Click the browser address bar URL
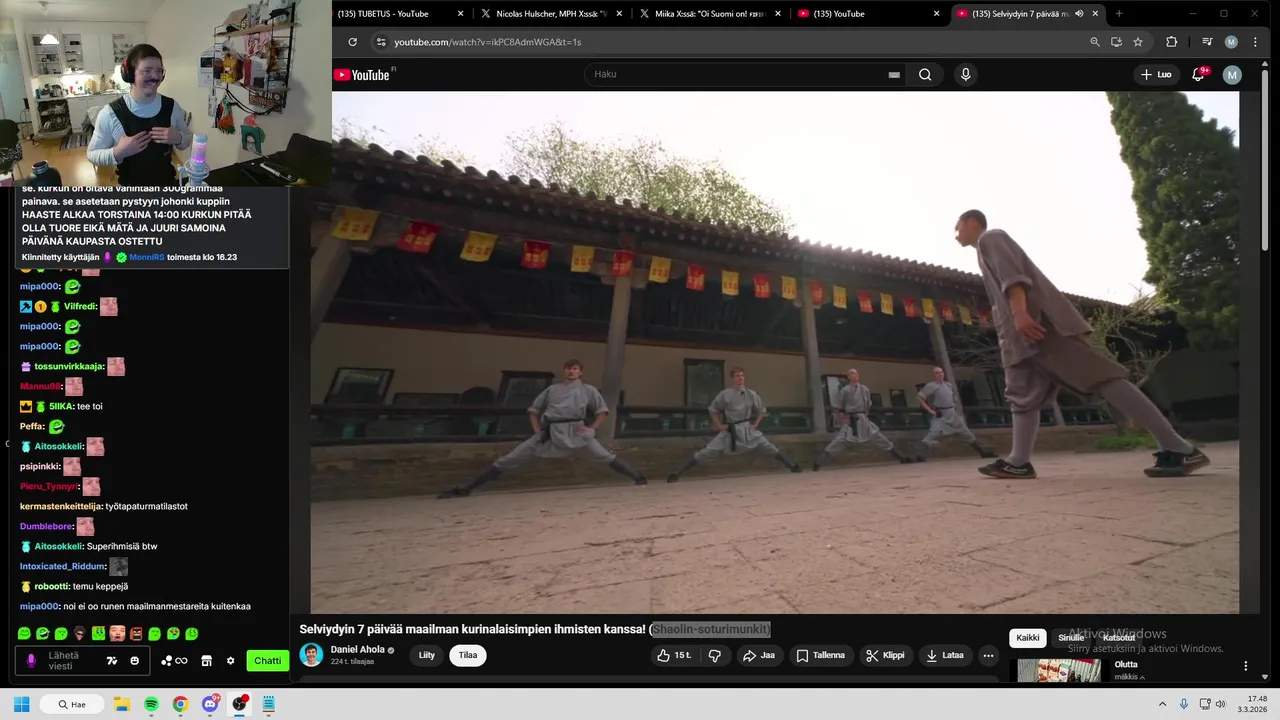Screen dimensions: 1280x720 pos(487,42)
